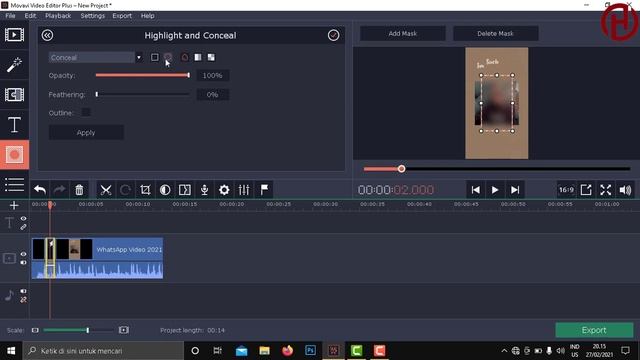The height and width of the screenshot is (360, 640).
Task: Open the Transitions tab in sidebar
Action: (14, 95)
